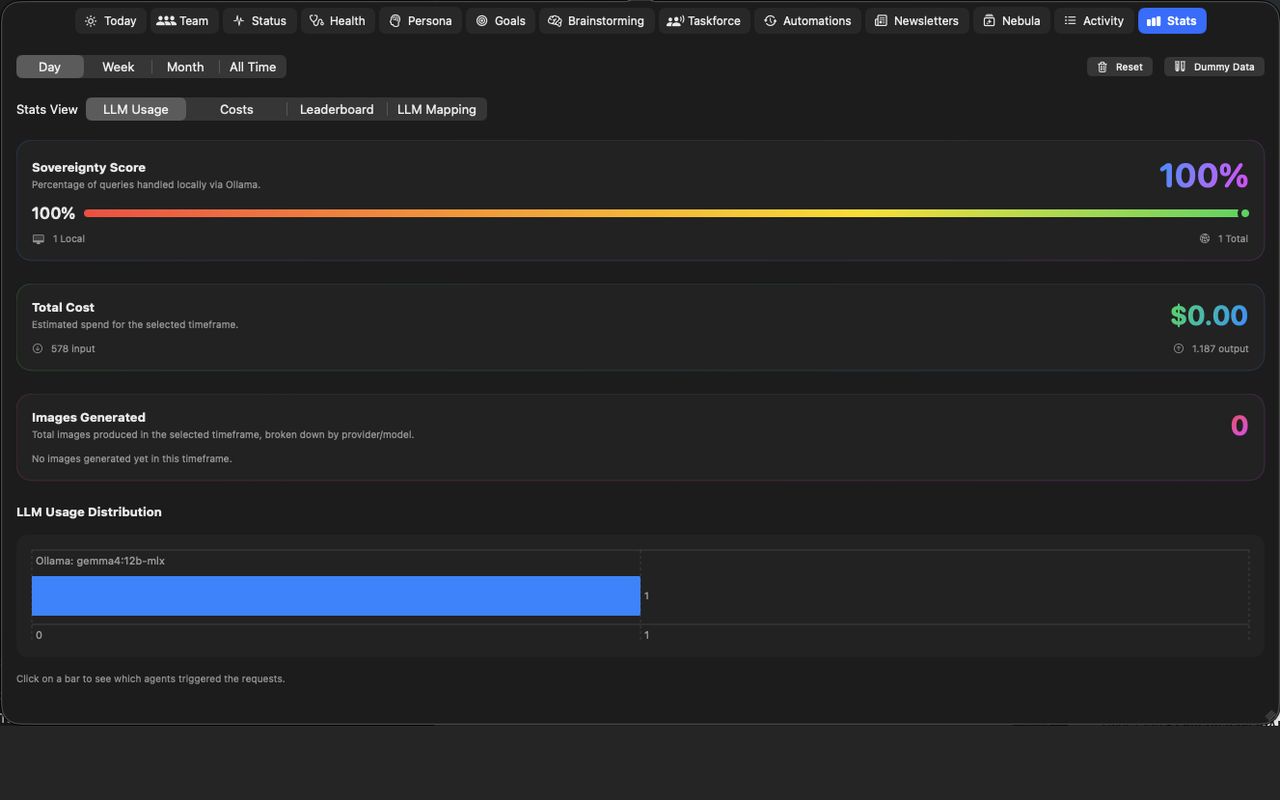Select the Persona head icon

click(x=395, y=21)
